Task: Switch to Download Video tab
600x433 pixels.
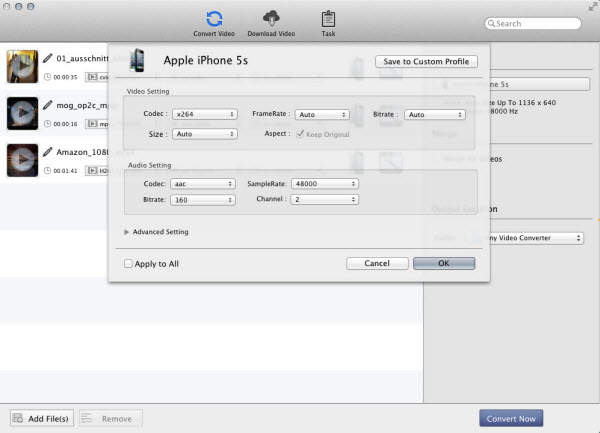Action: (271, 24)
